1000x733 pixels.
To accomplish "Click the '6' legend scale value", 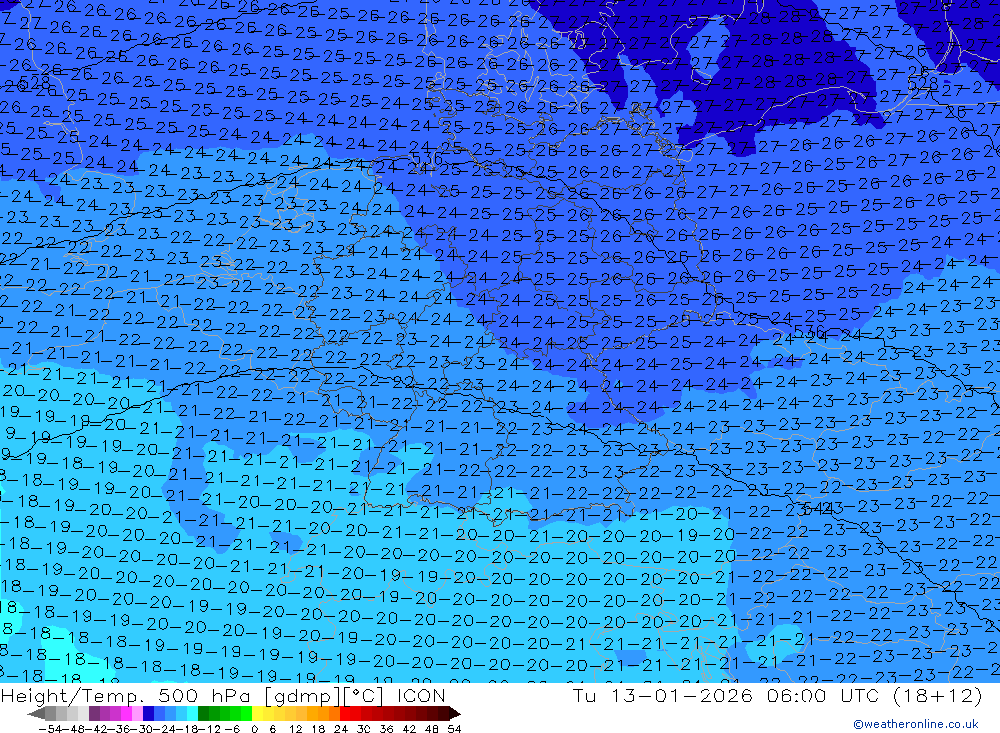I will [x=272, y=729].
